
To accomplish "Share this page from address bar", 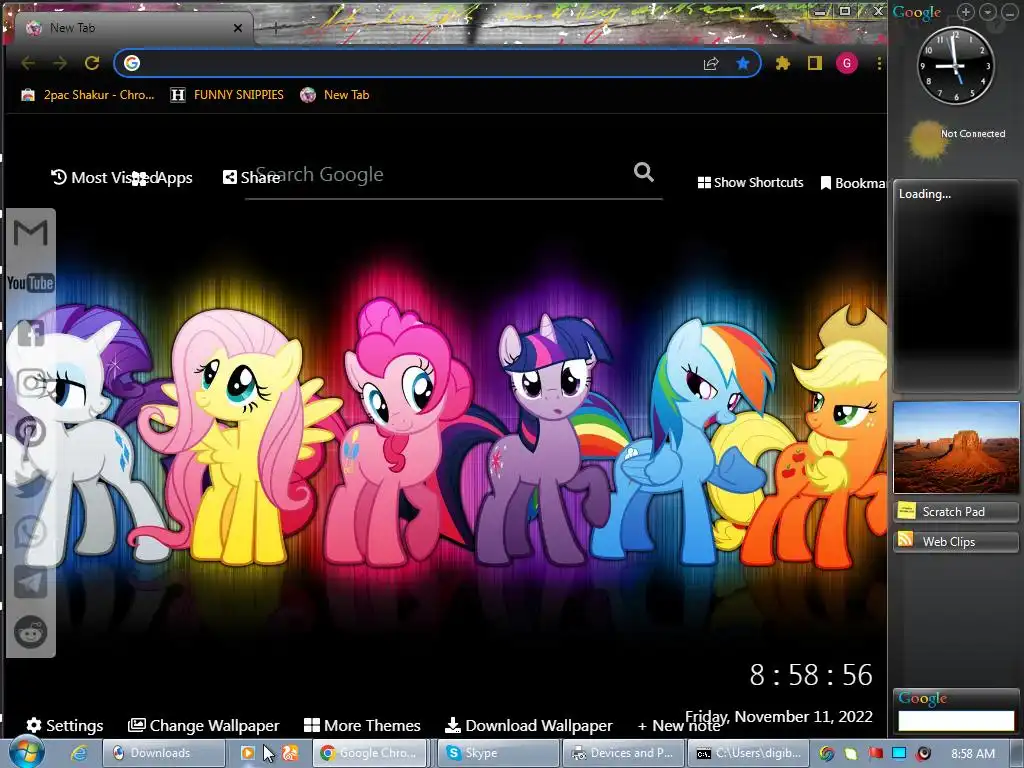I will (711, 63).
